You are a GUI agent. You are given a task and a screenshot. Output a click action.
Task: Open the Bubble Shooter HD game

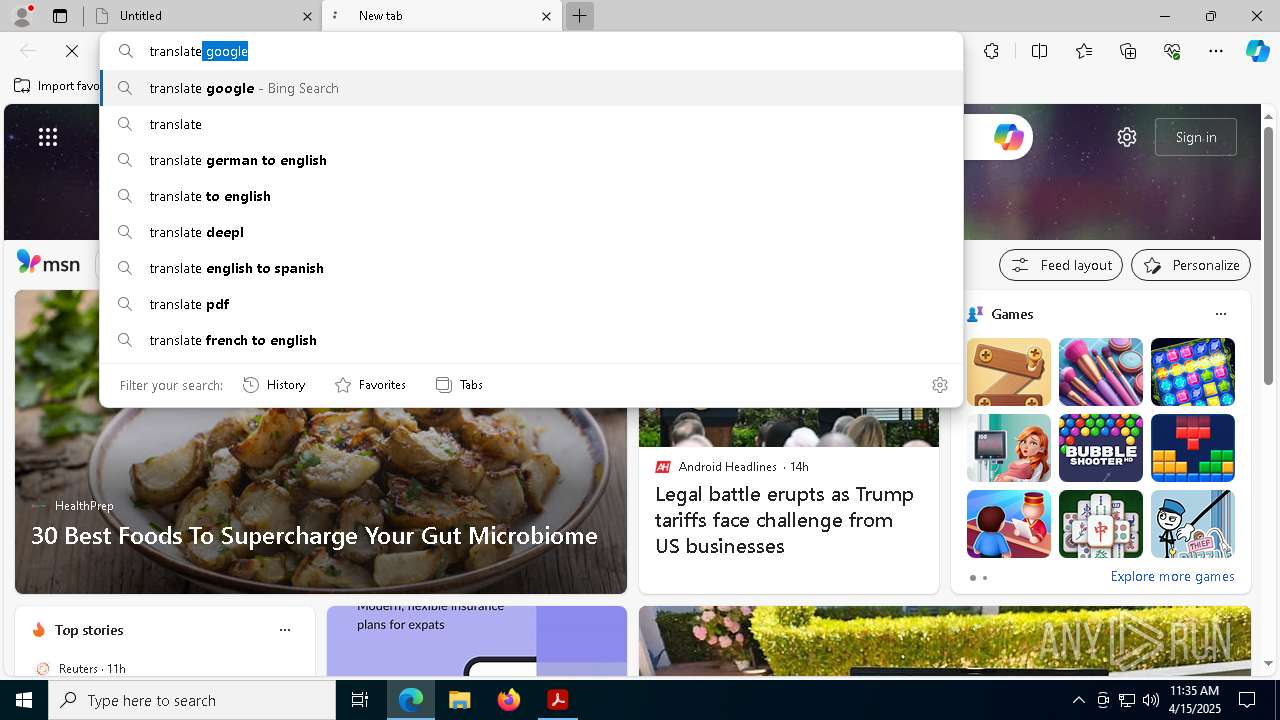point(1101,448)
